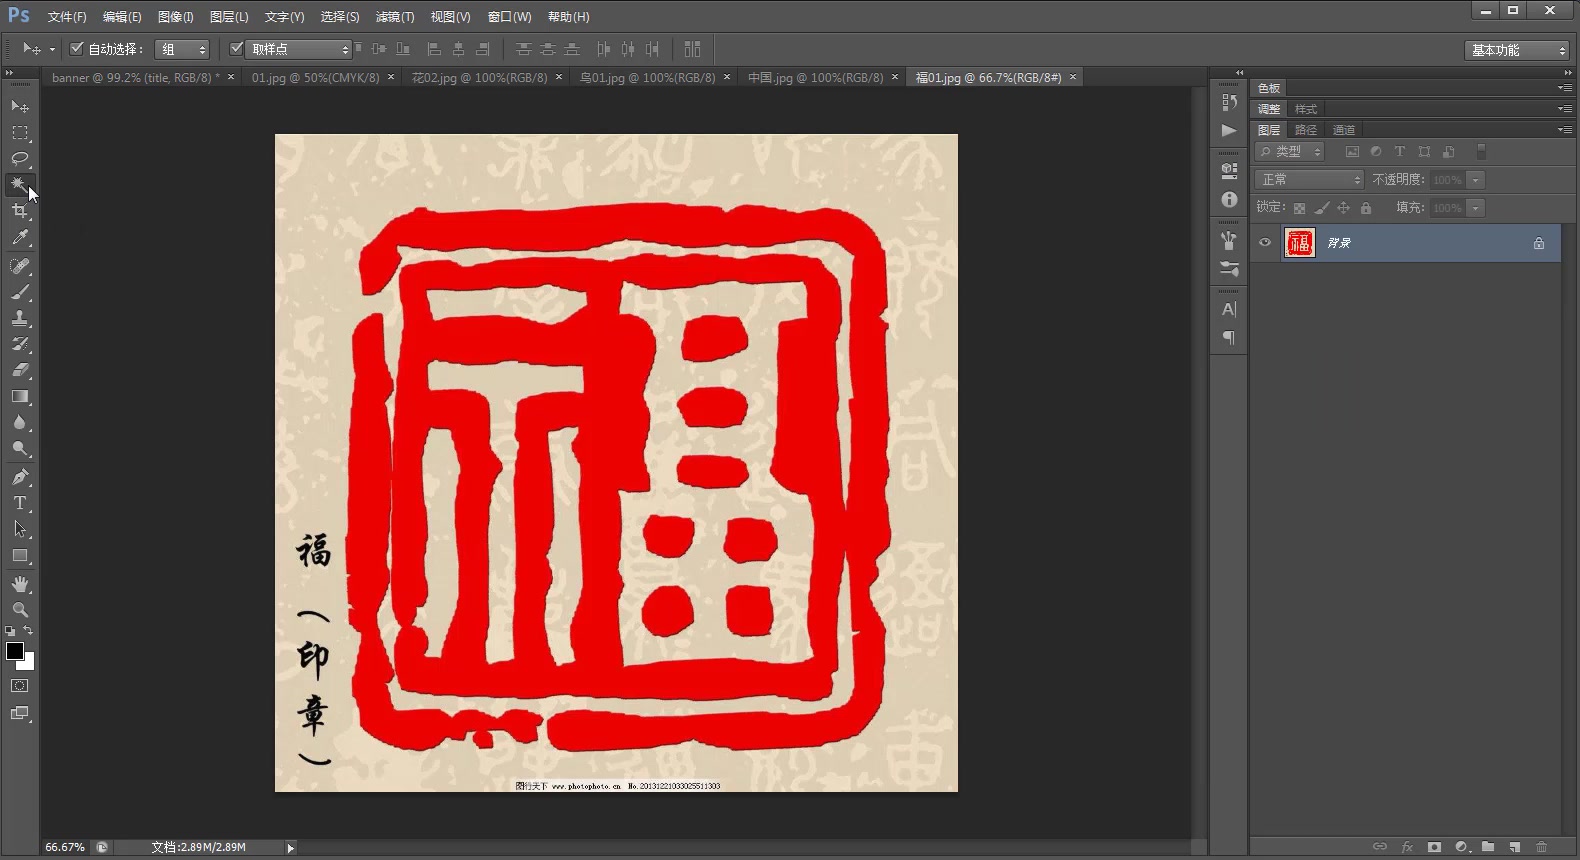Create a new layer
This screenshot has height=860, width=1580.
(1515, 847)
